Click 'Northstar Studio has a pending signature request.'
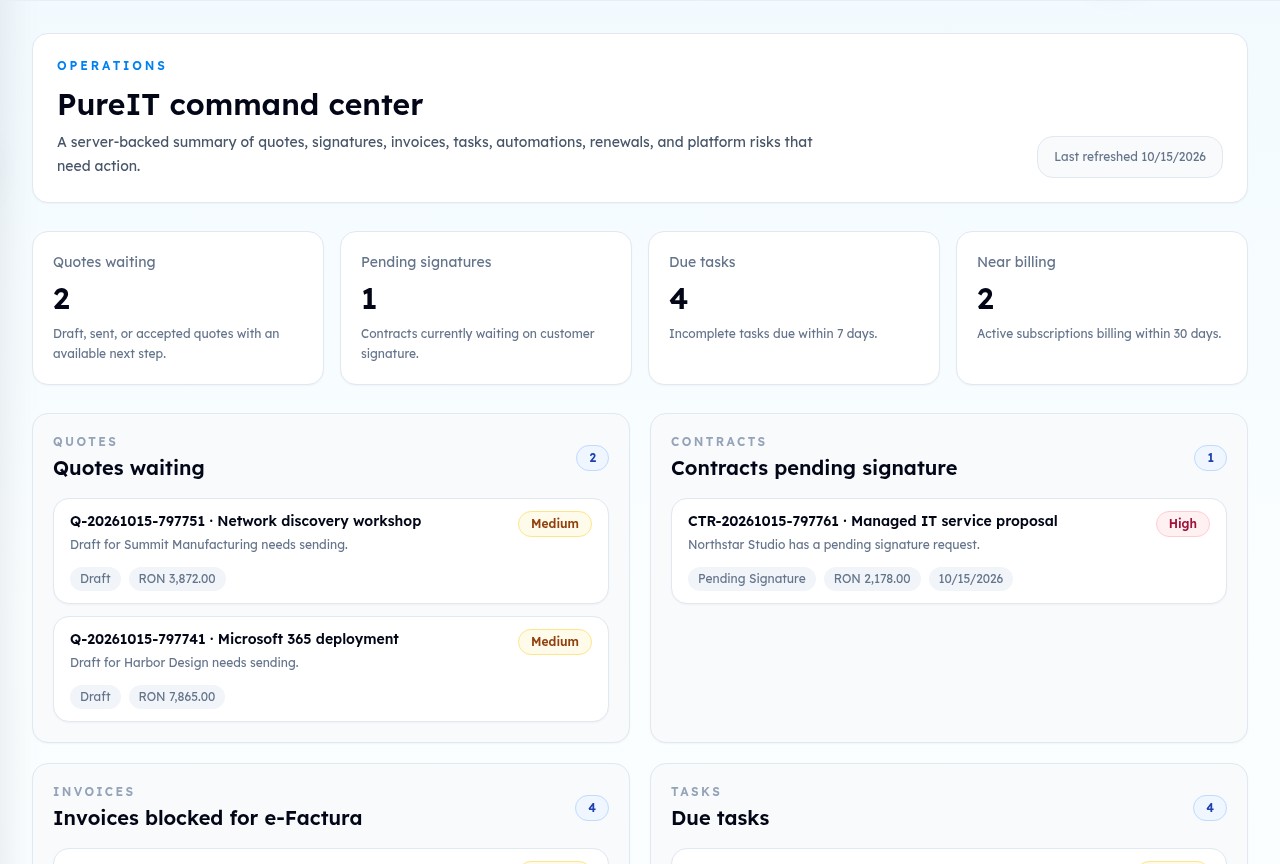The image size is (1280, 864). pyautogui.click(x=834, y=545)
